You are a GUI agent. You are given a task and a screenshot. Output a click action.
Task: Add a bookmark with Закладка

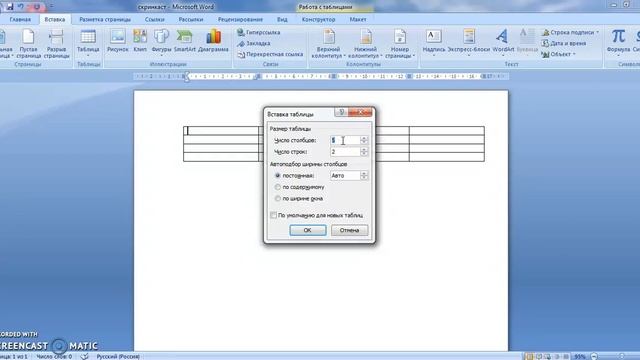pos(254,43)
